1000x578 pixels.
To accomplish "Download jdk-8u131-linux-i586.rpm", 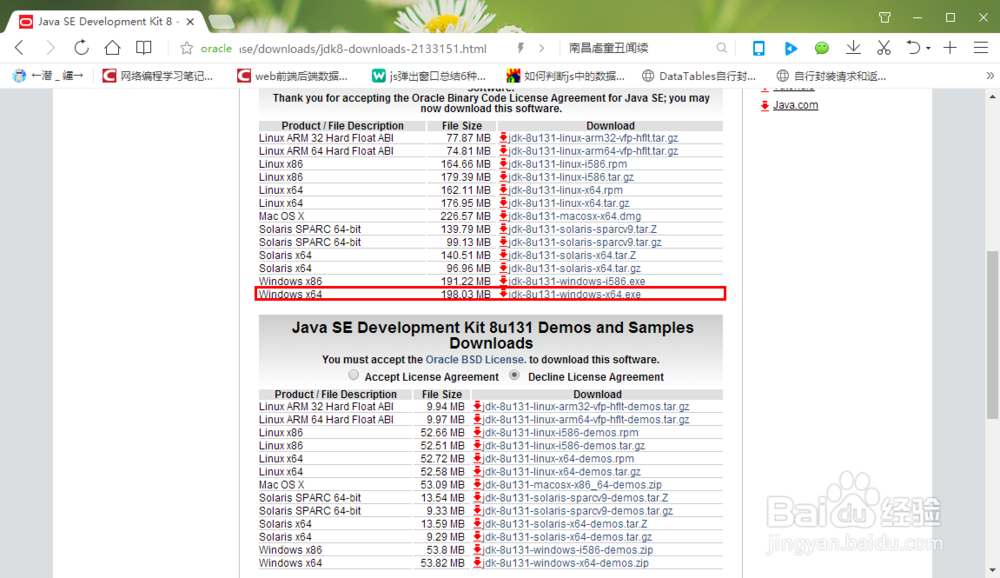I will tap(568, 164).
